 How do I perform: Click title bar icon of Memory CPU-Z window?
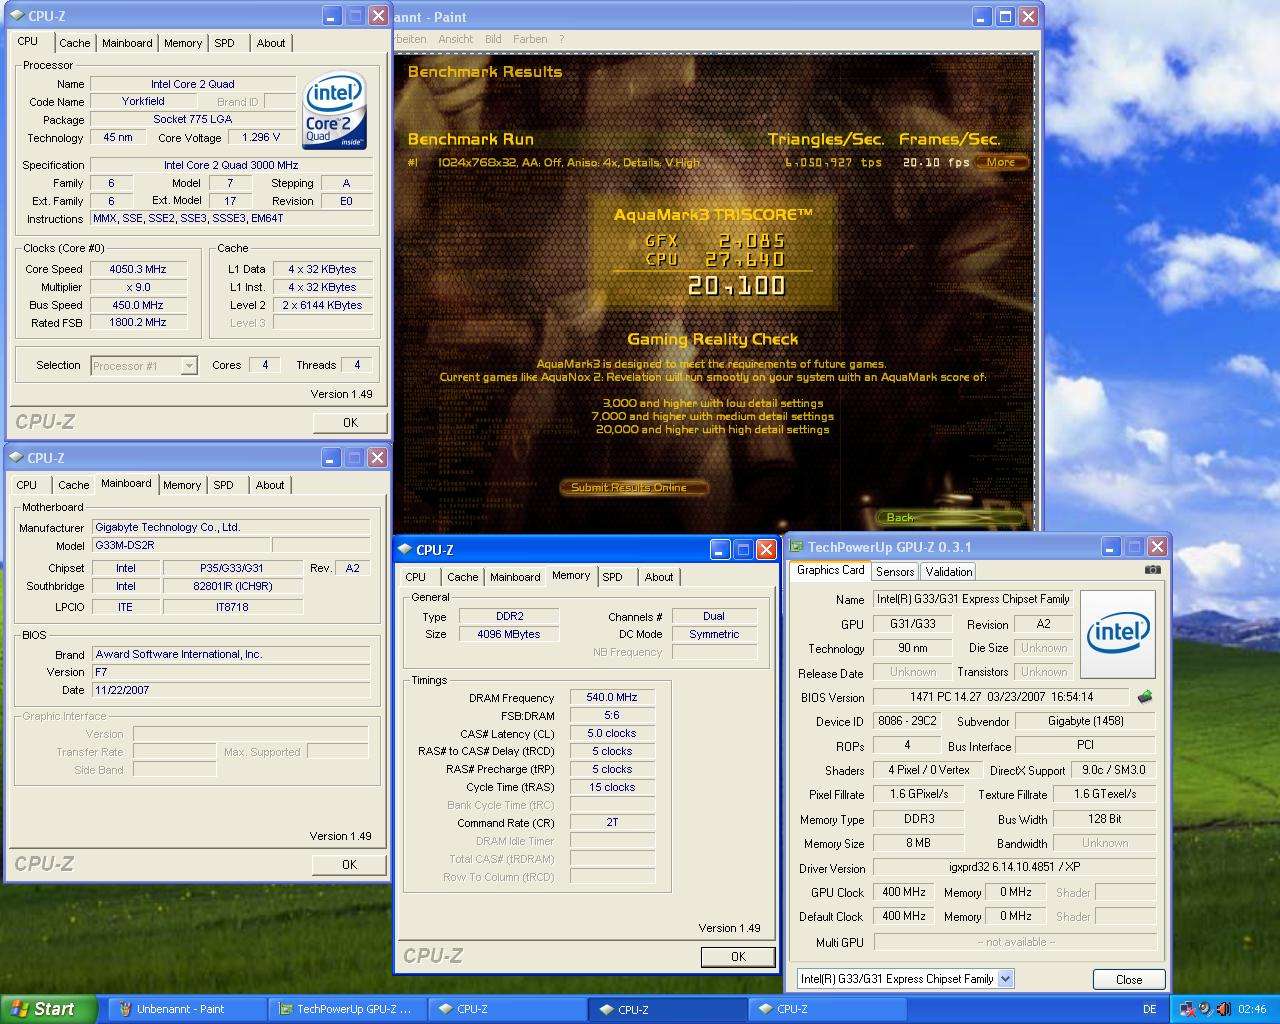tap(405, 550)
